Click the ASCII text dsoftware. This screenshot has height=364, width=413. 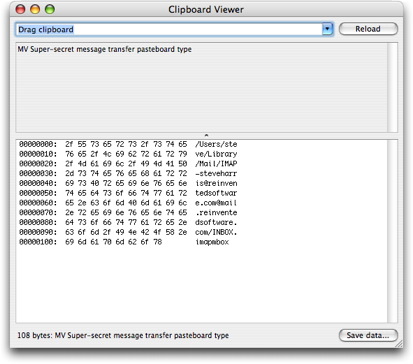(x=216, y=222)
